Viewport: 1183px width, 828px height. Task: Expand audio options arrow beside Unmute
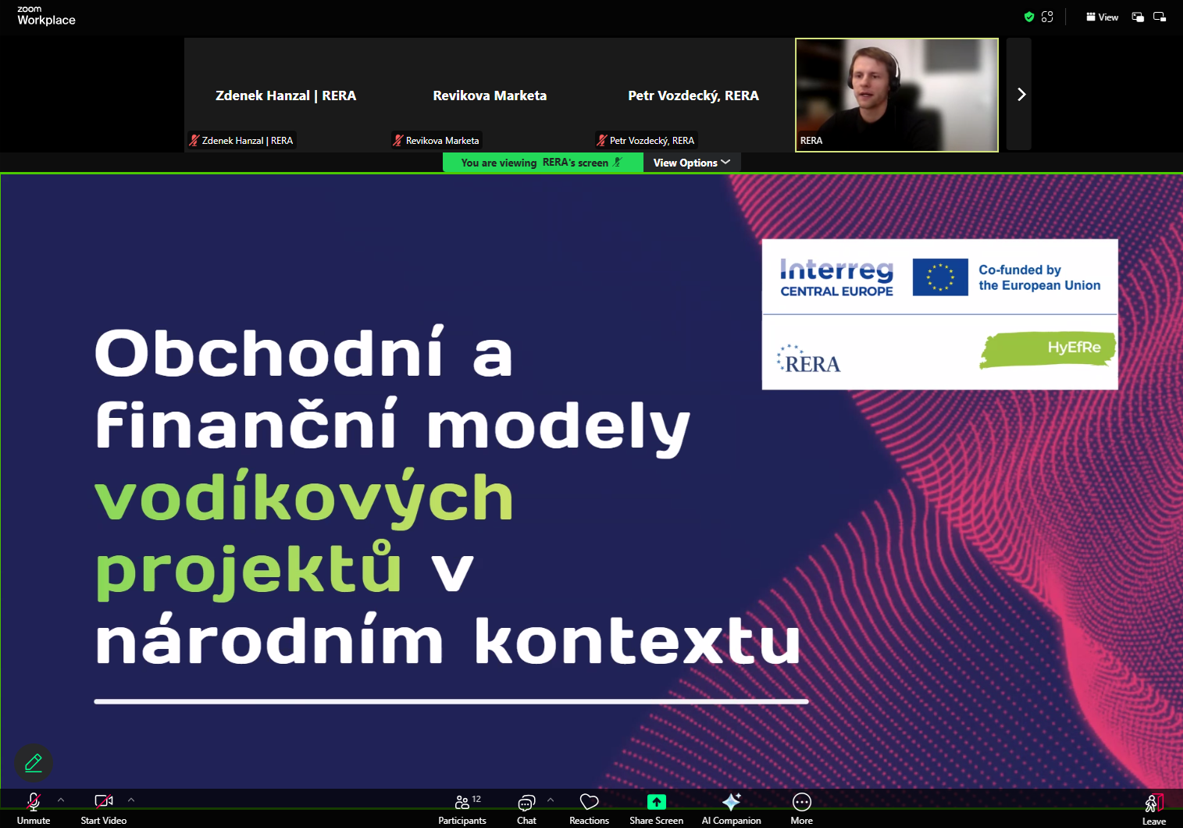coord(61,800)
